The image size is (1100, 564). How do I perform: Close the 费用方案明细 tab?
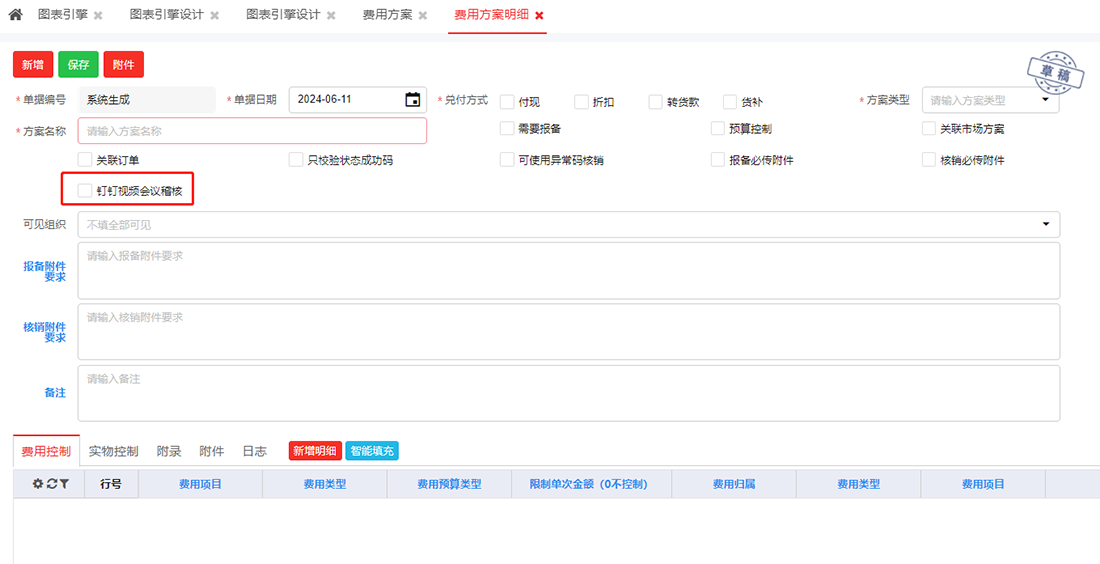(x=540, y=16)
